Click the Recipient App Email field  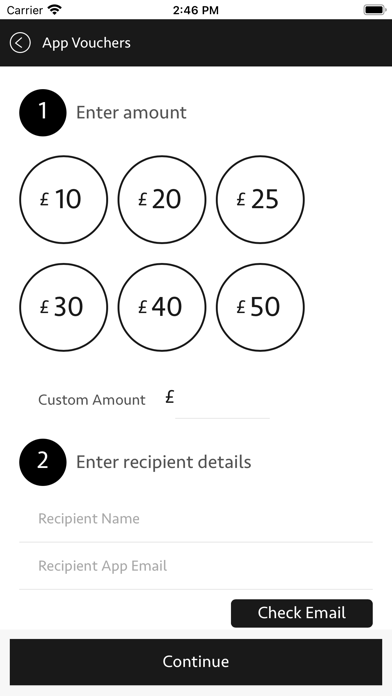tap(196, 566)
